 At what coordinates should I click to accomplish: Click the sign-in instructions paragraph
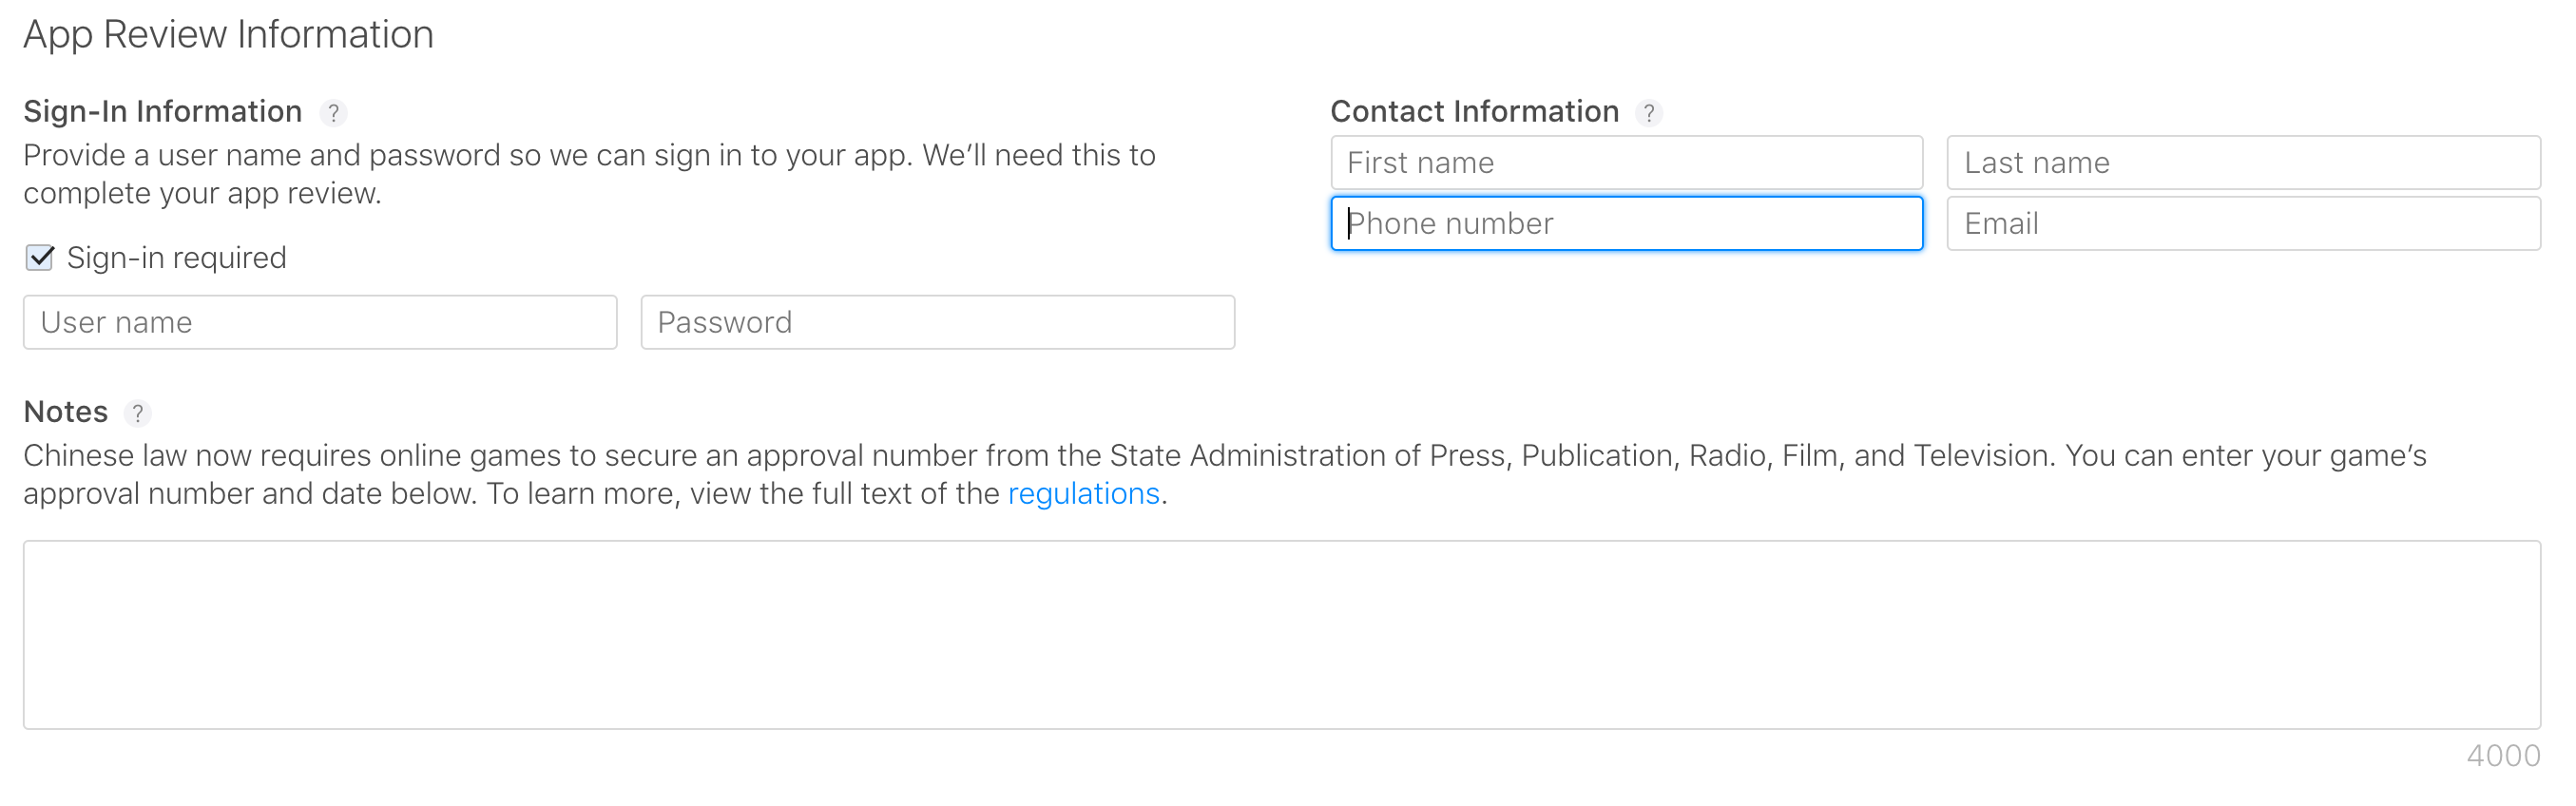589,174
